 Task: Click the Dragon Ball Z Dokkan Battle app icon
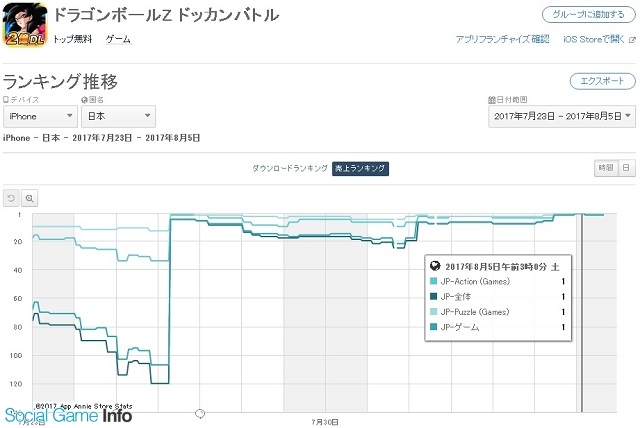[x=24, y=24]
